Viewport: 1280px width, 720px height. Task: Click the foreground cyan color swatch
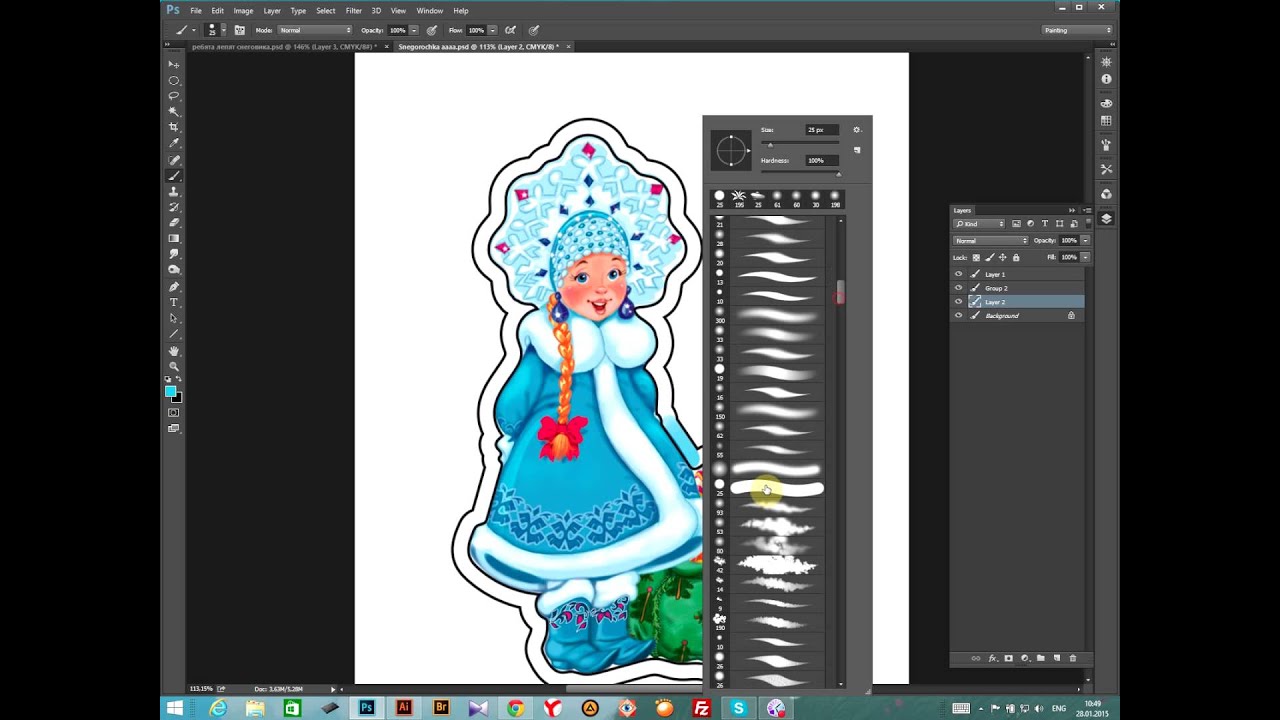pos(171,391)
